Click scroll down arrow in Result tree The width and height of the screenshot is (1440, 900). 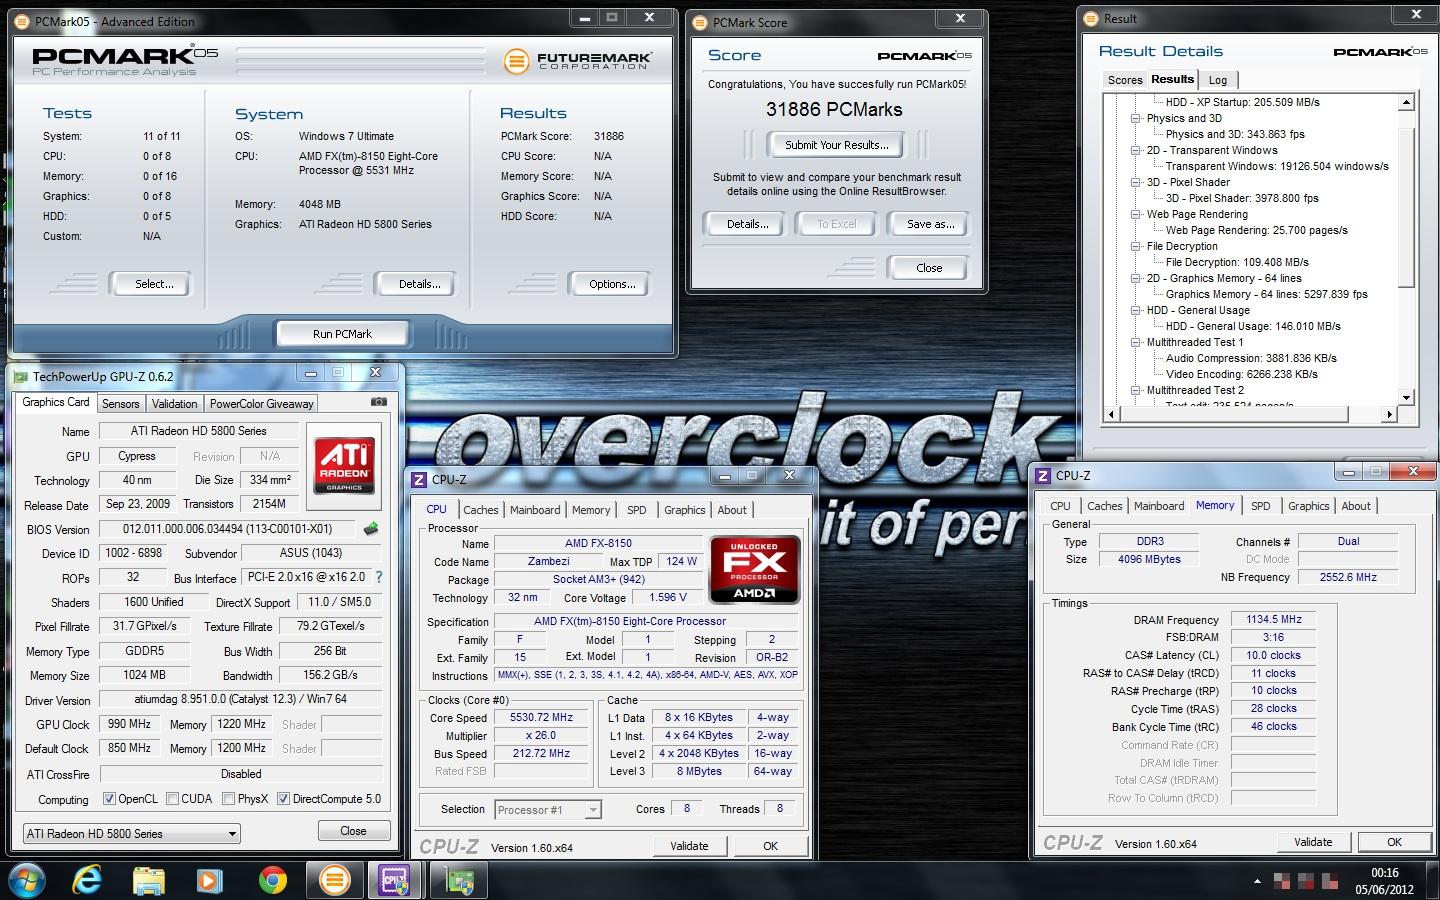tap(1407, 398)
